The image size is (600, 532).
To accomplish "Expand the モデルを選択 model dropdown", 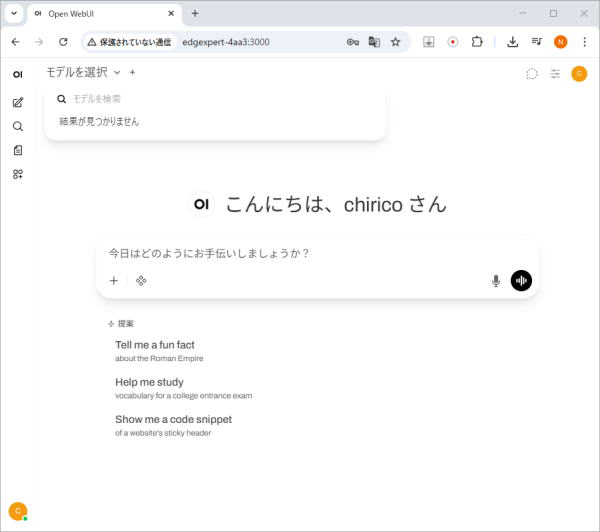I will coord(83,72).
